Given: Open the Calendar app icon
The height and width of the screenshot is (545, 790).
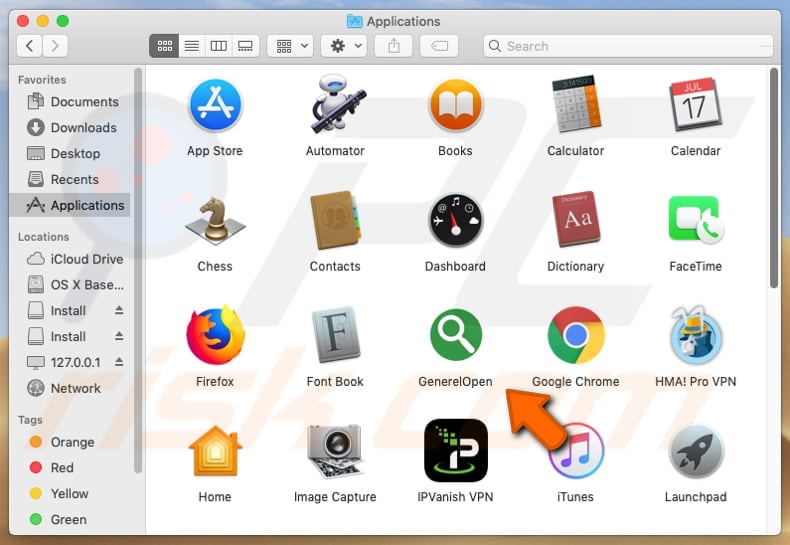Looking at the screenshot, I should pos(695,104).
